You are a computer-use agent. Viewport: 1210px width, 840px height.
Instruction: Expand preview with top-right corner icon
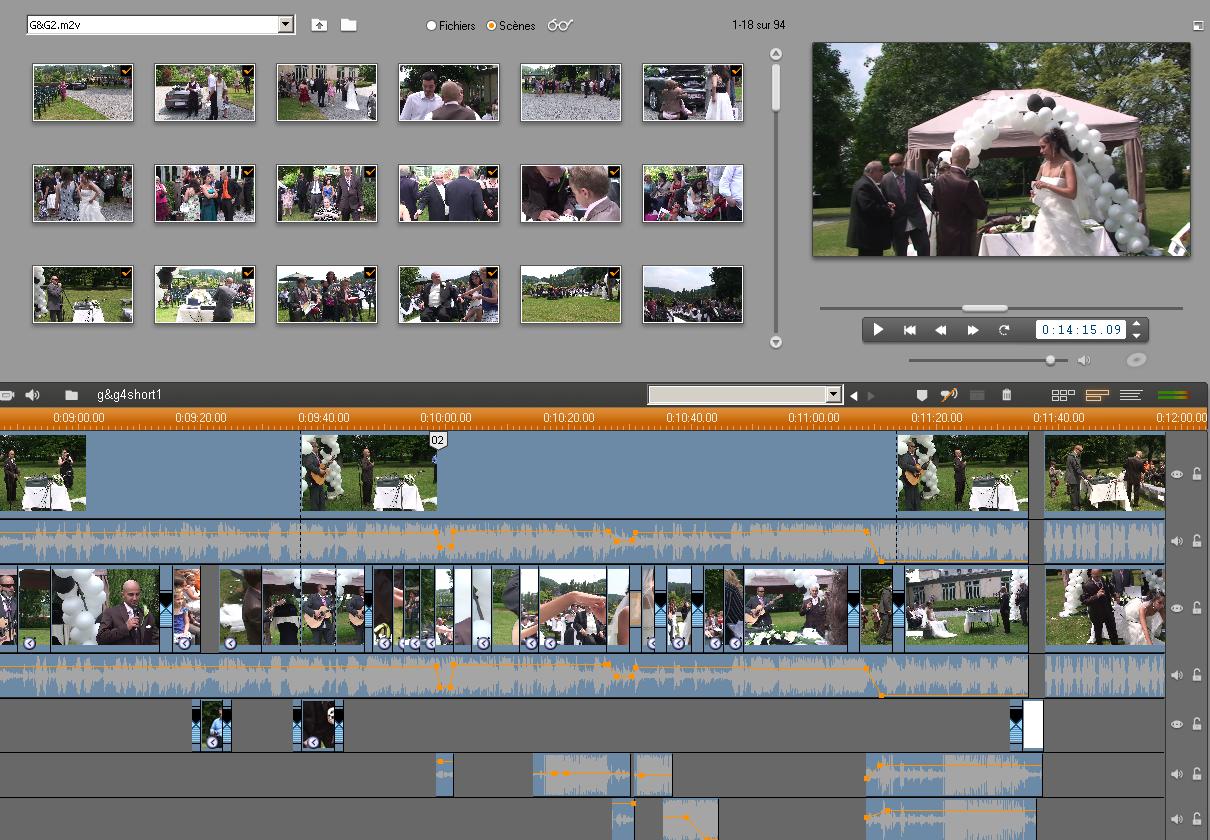pyautogui.click(x=1198, y=26)
